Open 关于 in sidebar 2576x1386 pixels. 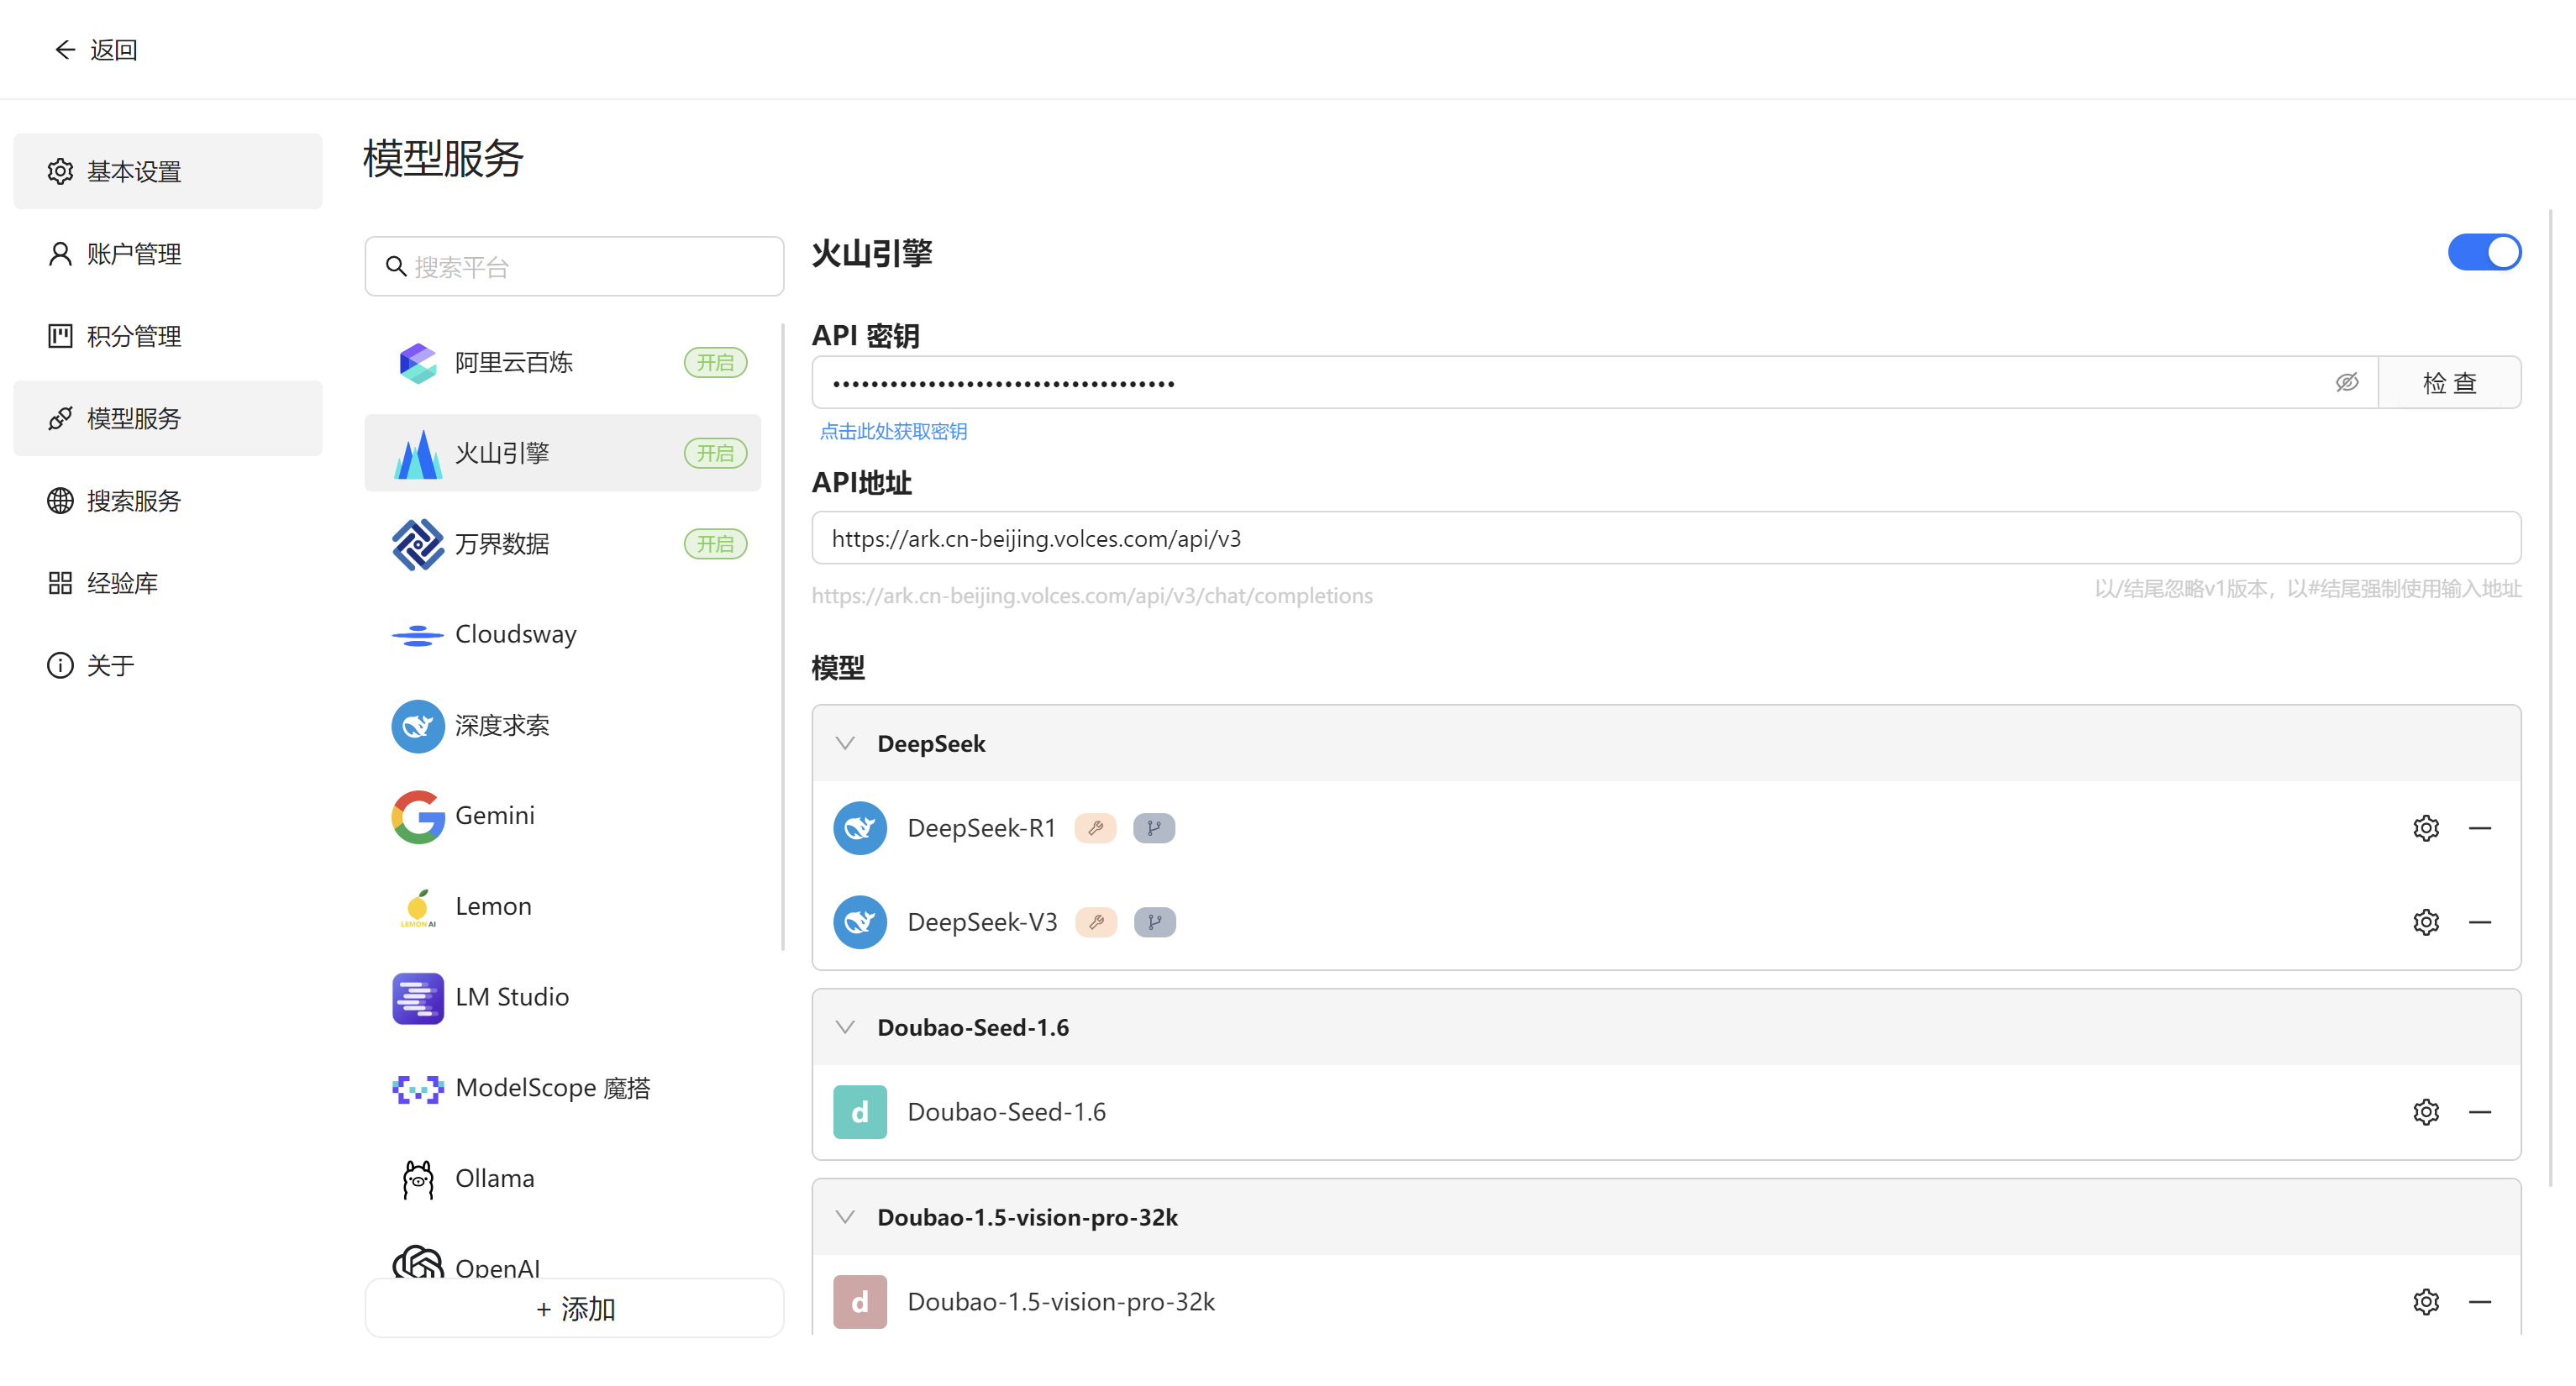168,665
